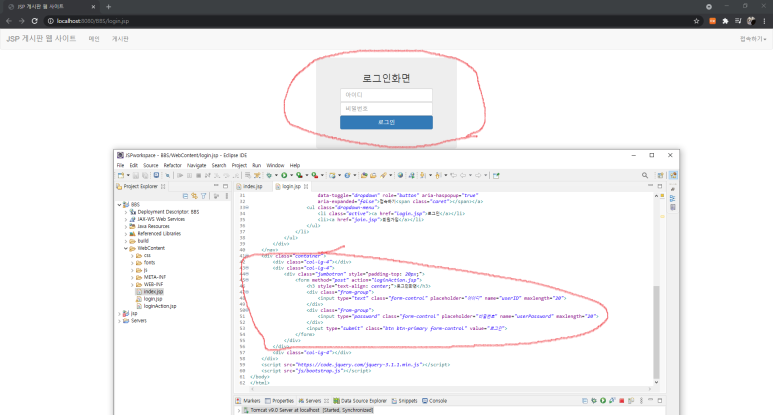The width and height of the screenshot is (773, 415).
Task: Click Link with Editor icon in Project Explorer
Action: tap(194, 196)
